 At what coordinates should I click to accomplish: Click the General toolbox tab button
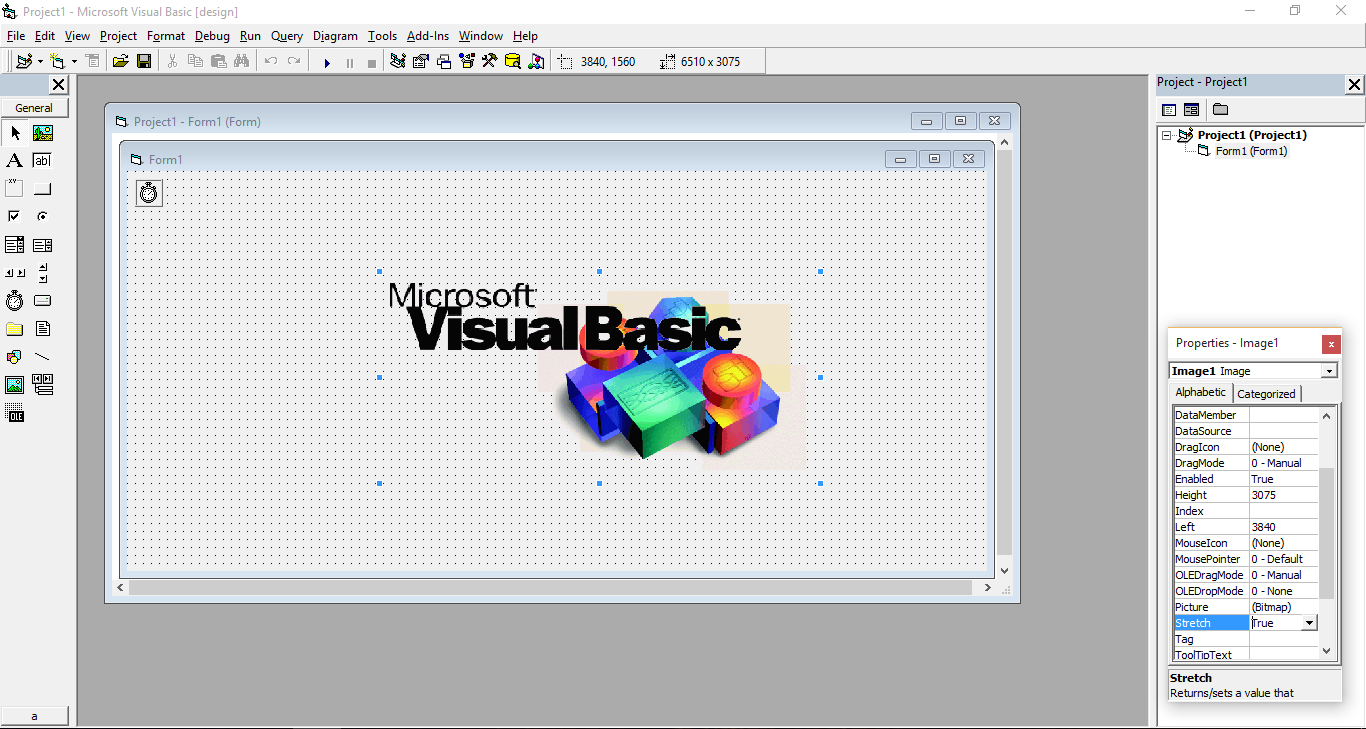click(34, 108)
